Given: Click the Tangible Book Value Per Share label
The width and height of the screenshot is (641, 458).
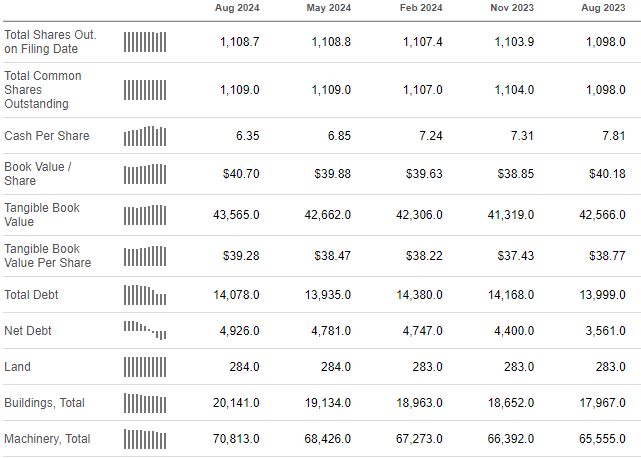Looking at the screenshot, I should click(47, 256).
